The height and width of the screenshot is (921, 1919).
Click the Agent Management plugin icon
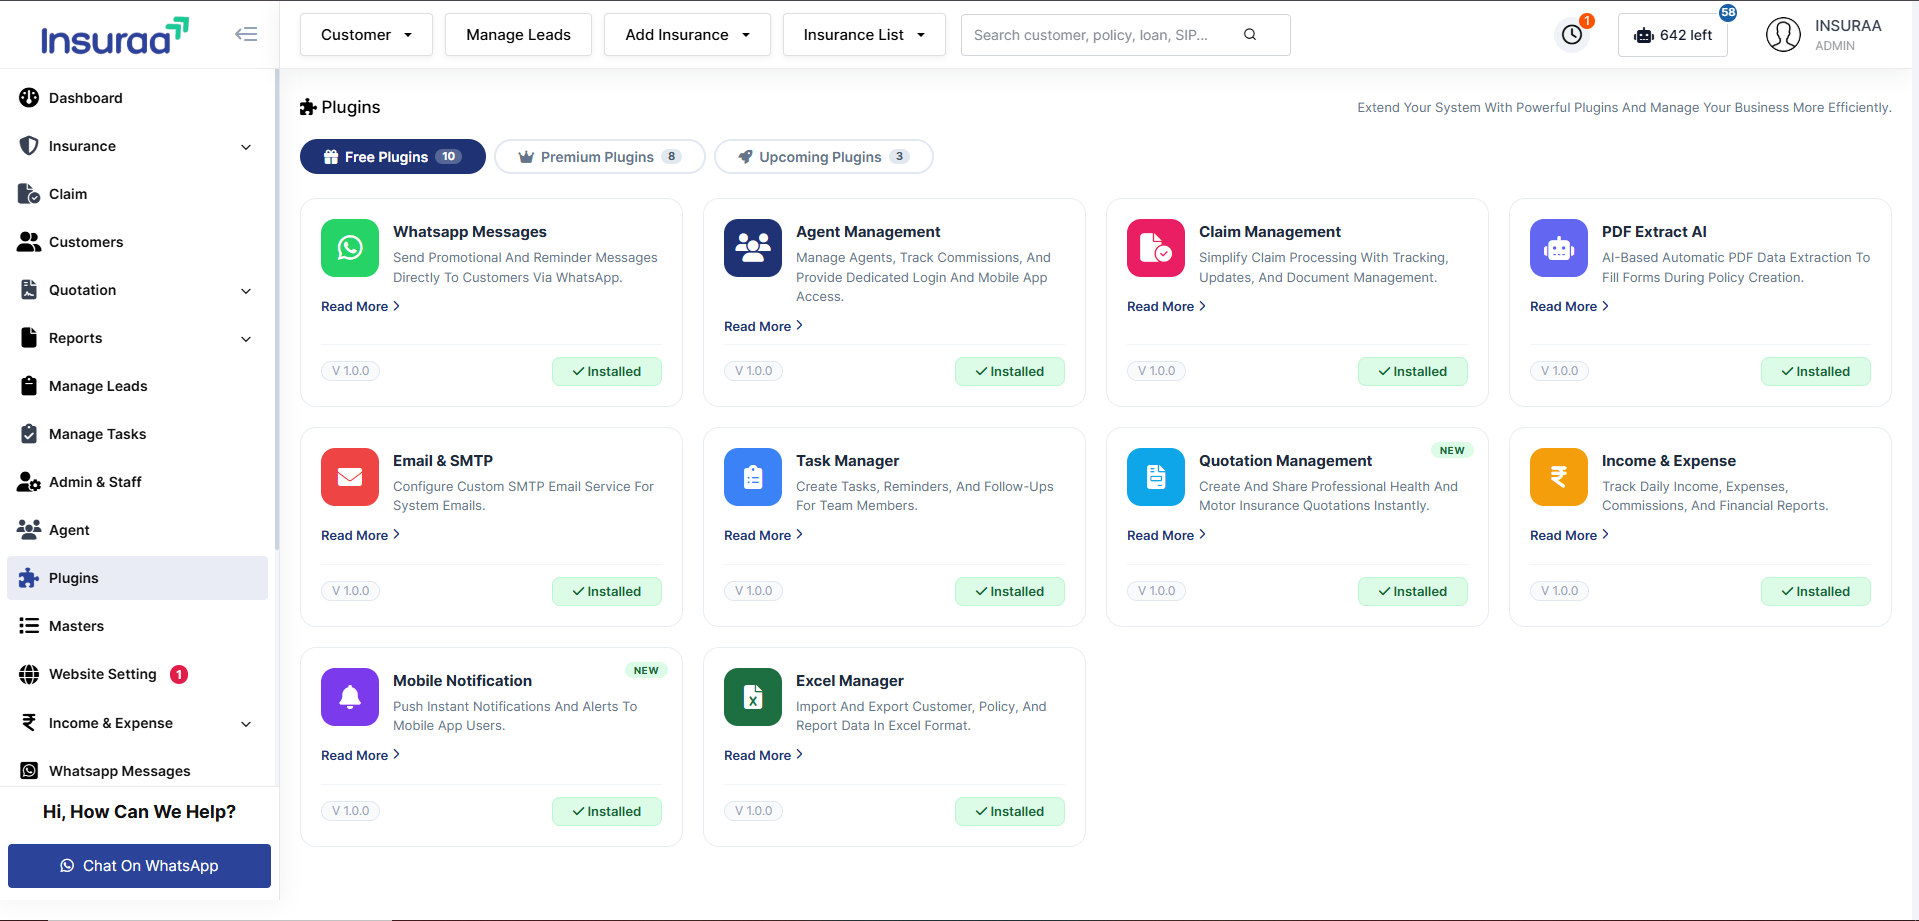click(753, 248)
